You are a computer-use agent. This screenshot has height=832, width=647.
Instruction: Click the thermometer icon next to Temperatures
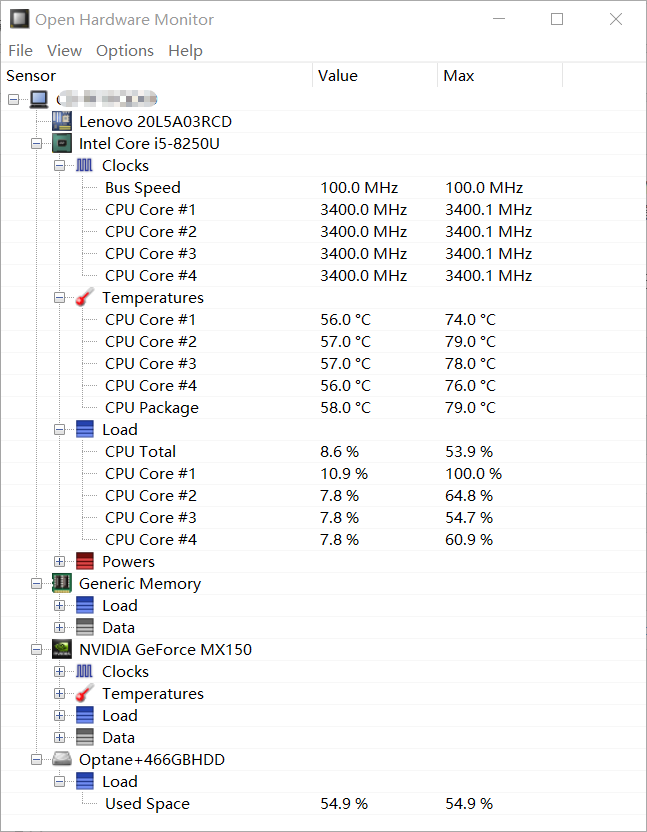tap(86, 297)
